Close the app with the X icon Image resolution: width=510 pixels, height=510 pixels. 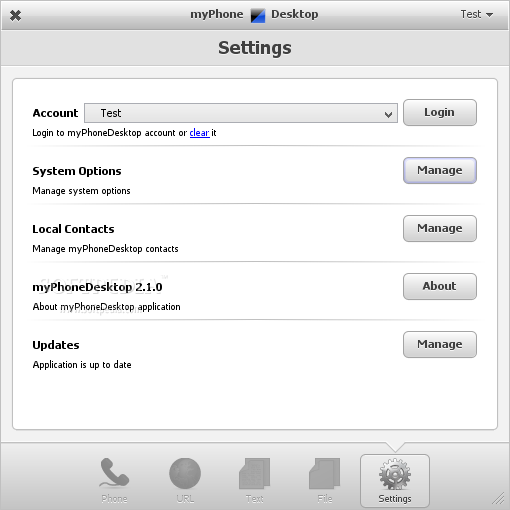click(x=15, y=15)
